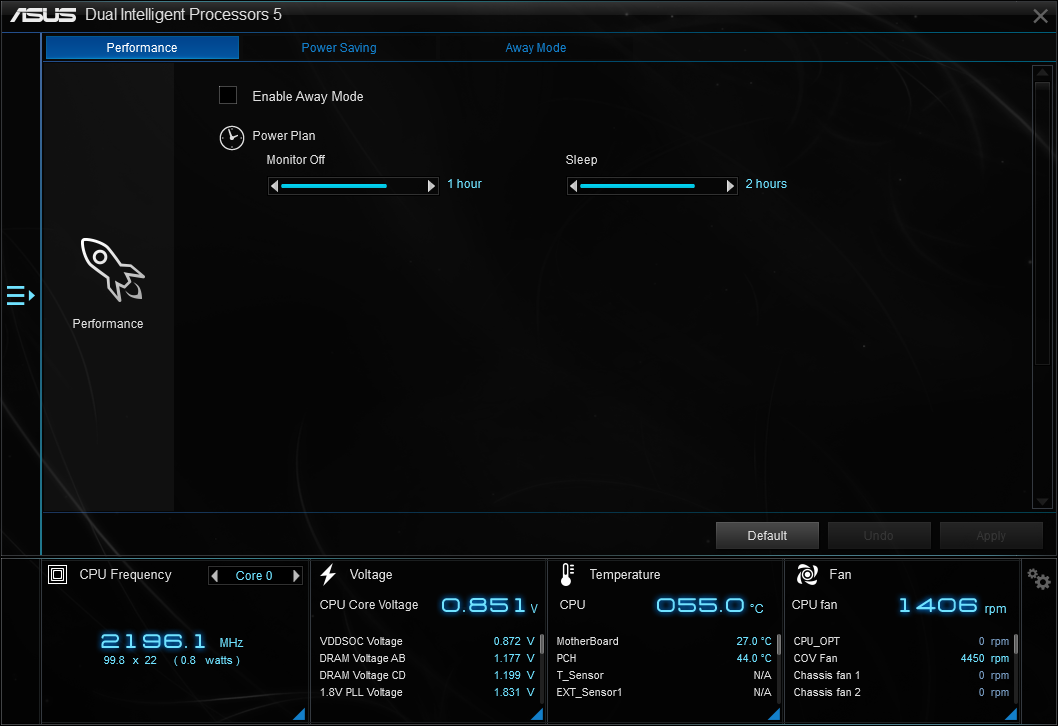Viewport: 1058px width, 726px height.
Task: Expand the CPU Frequency panel corner triangle
Action: pos(300,714)
